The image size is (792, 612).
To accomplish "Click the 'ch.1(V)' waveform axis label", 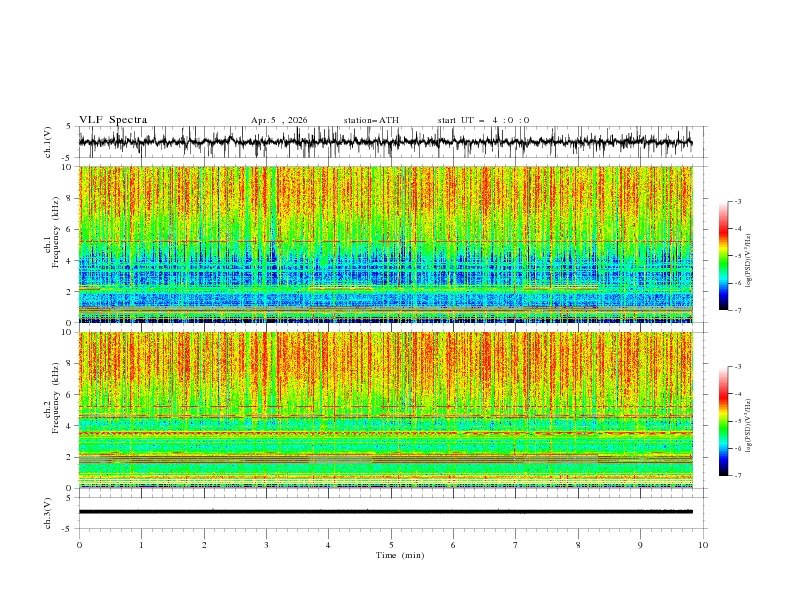I will coord(48,142).
